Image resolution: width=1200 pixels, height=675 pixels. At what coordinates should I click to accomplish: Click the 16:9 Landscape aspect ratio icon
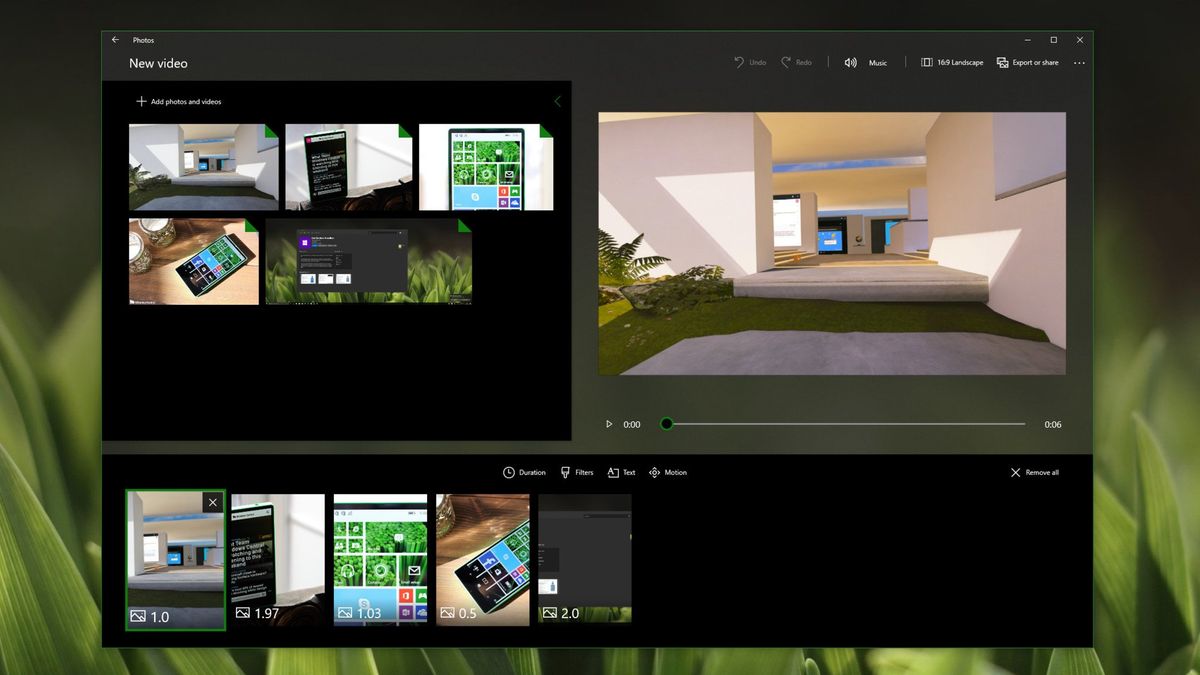tap(928, 62)
